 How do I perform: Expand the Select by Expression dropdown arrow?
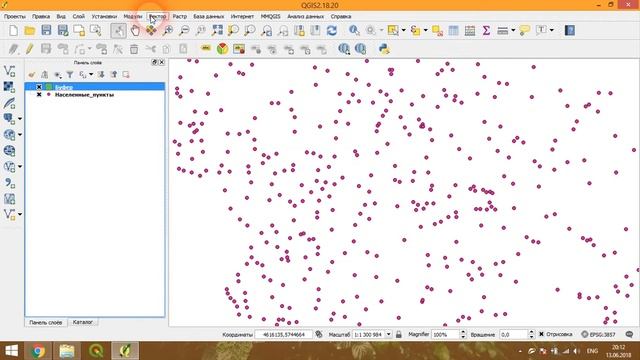tap(426, 31)
